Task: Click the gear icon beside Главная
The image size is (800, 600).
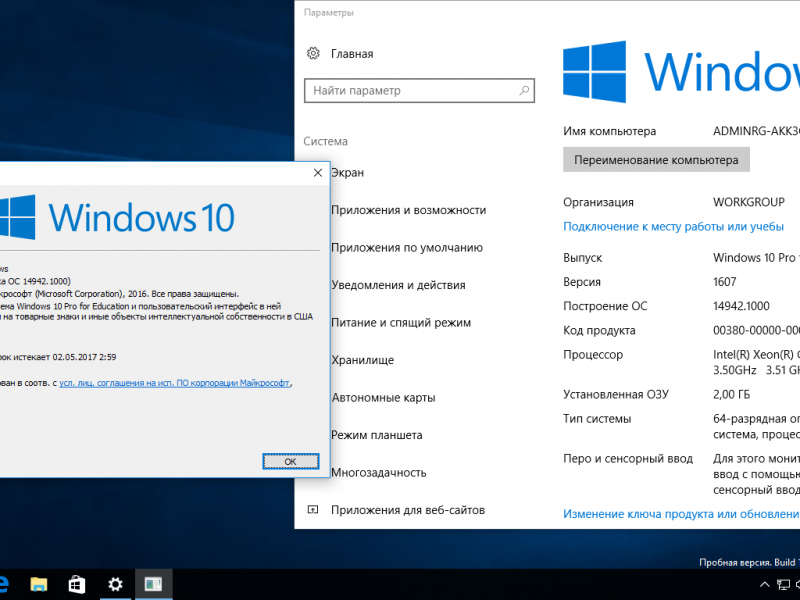Action: click(313, 53)
